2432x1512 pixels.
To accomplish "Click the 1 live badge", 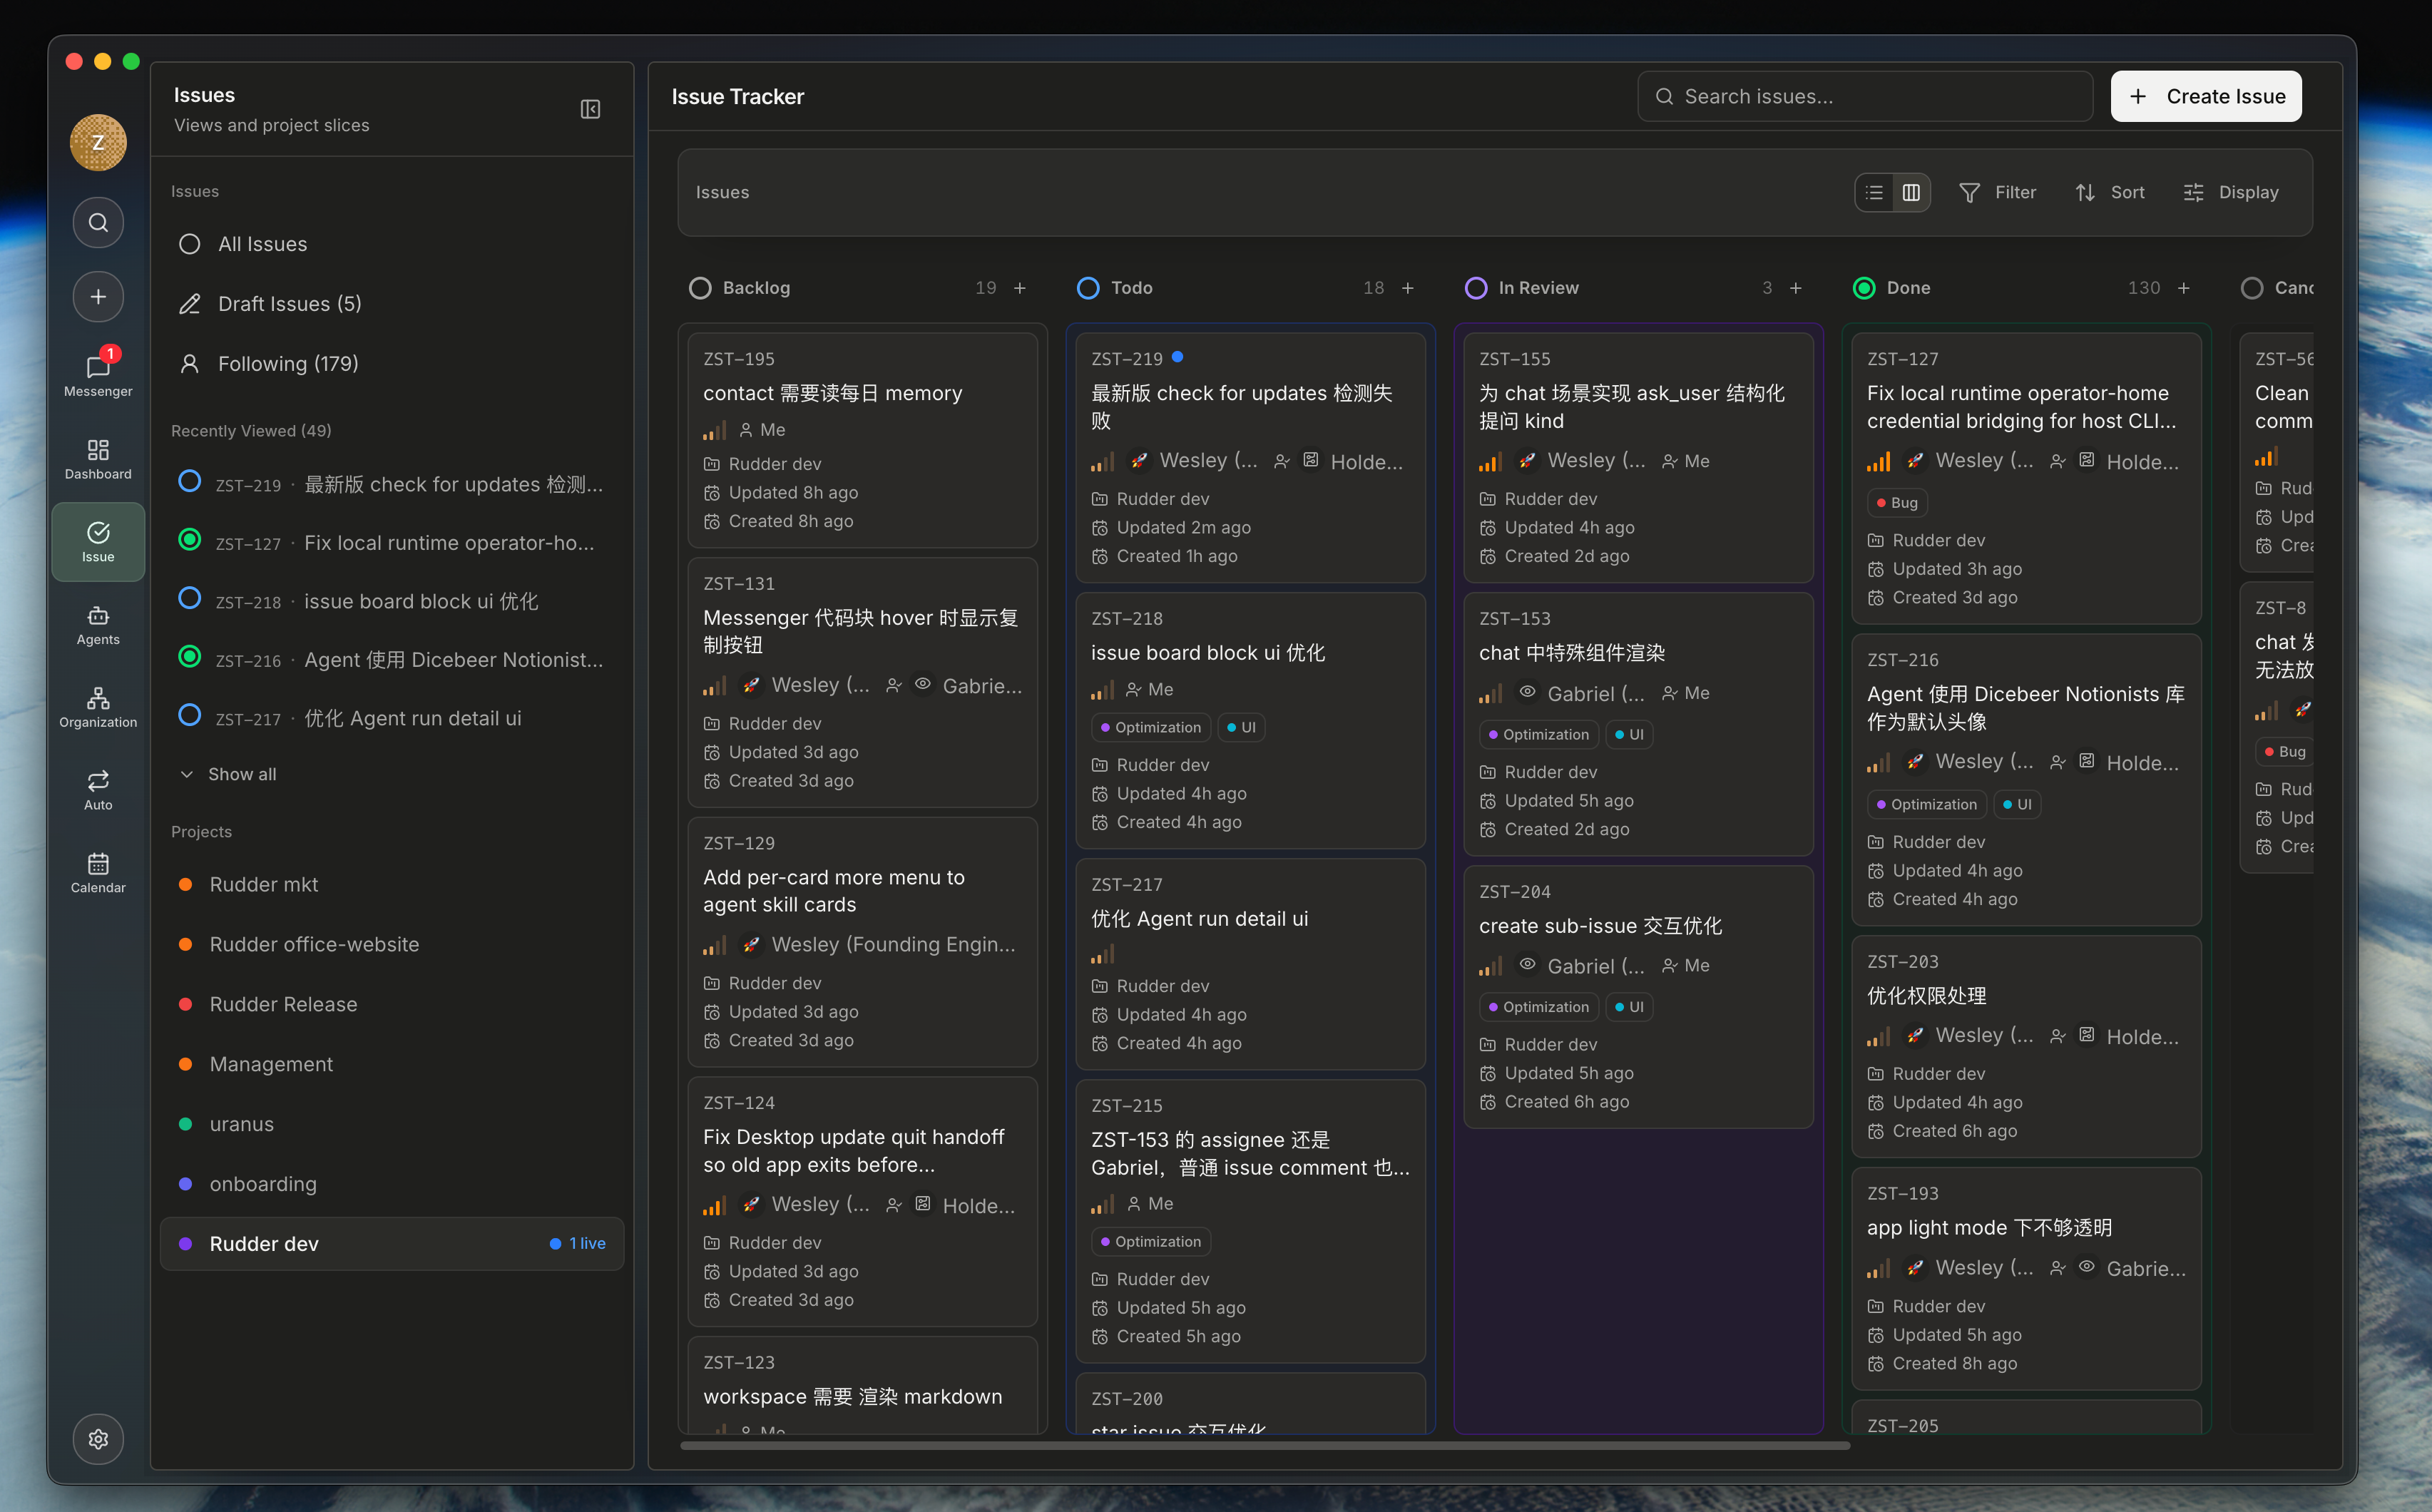I will 578,1244.
